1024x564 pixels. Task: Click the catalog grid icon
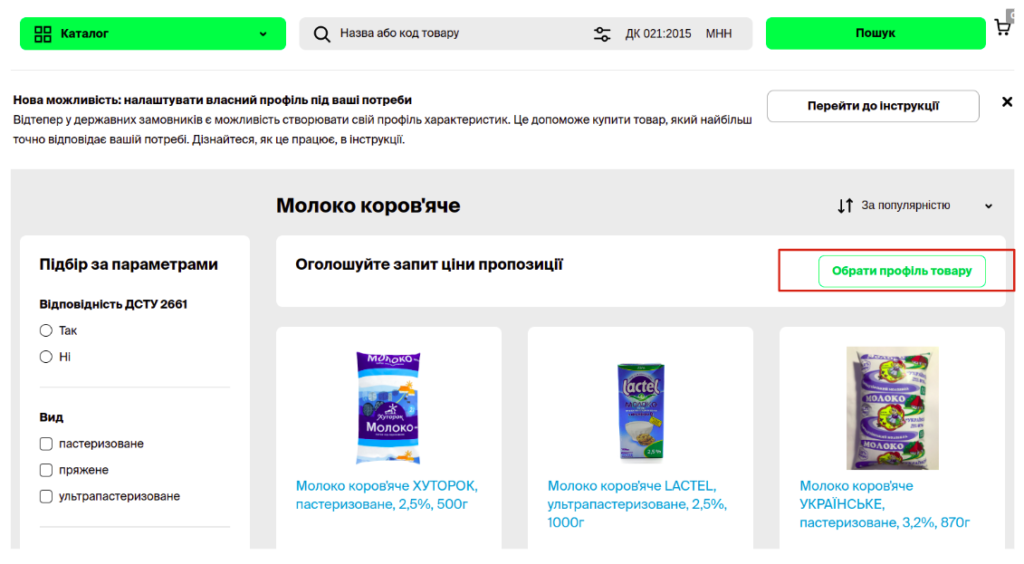coord(43,34)
